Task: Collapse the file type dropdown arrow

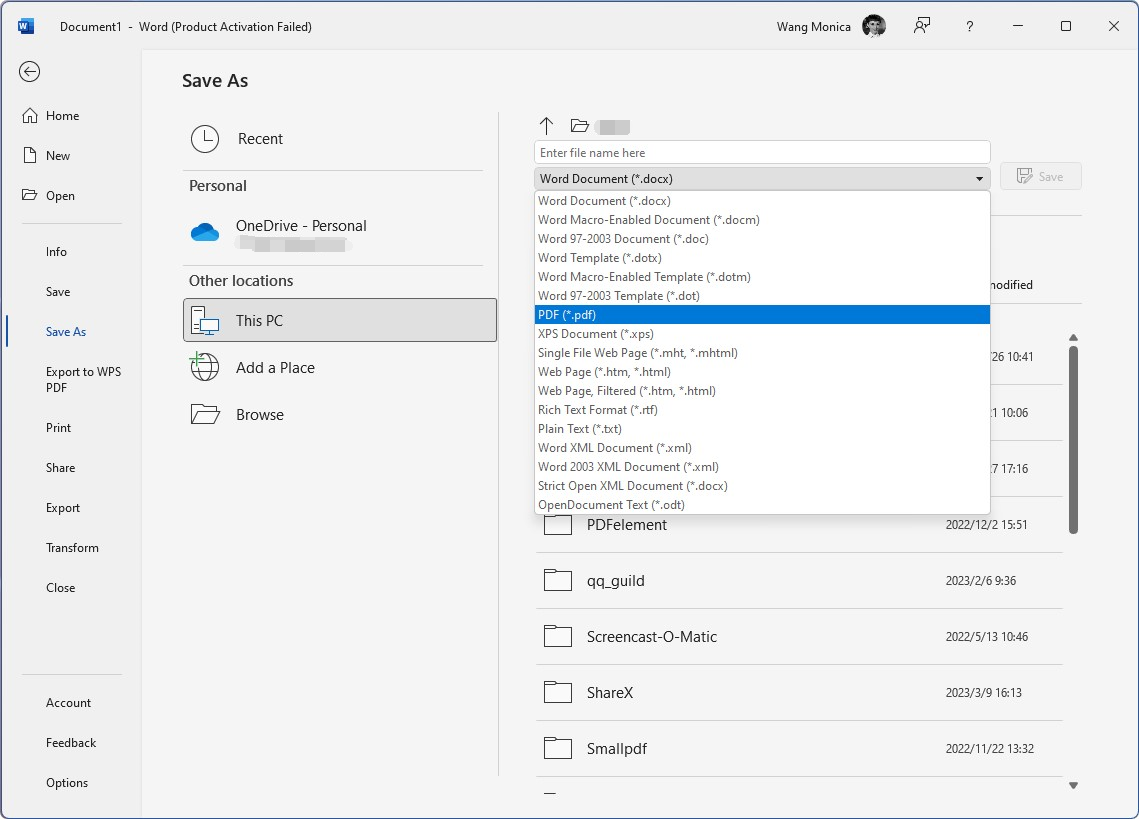Action: 979,179
